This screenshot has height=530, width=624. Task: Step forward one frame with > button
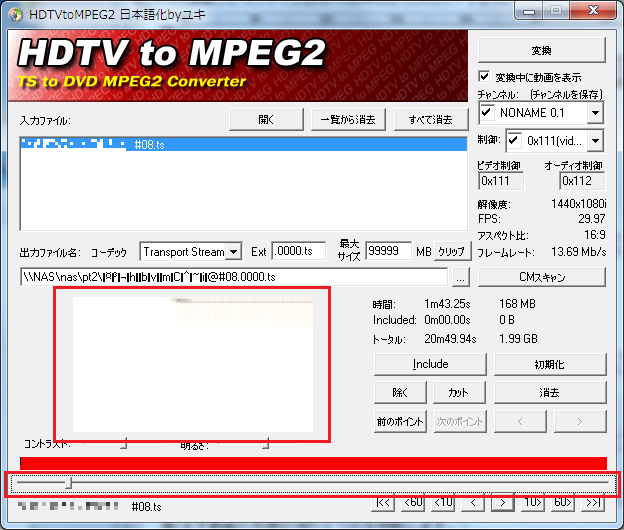(x=502, y=503)
